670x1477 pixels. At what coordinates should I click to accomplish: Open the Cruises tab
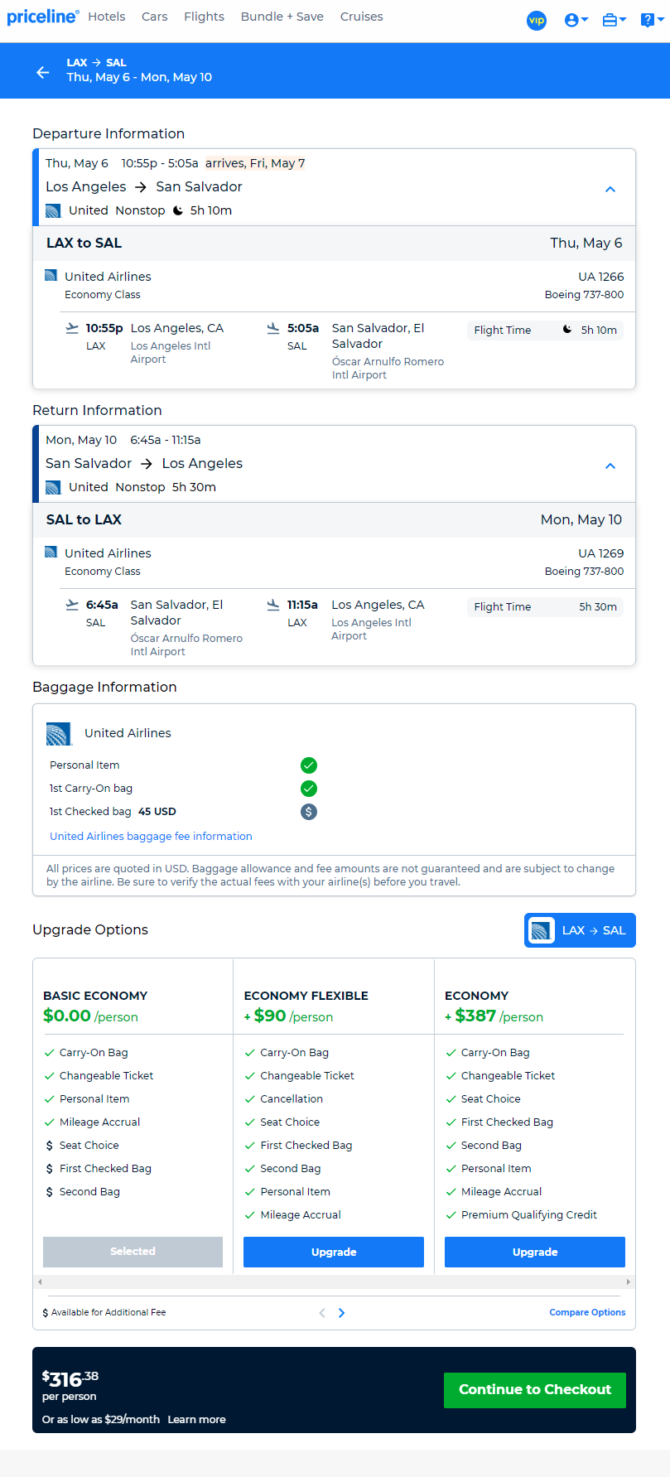pos(361,17)
